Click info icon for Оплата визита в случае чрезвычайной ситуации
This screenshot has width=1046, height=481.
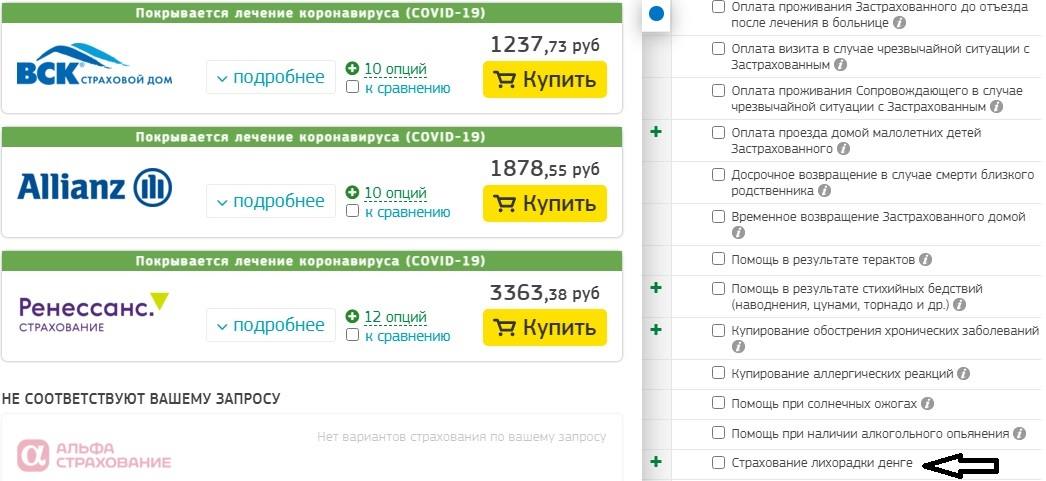[841, 65]
